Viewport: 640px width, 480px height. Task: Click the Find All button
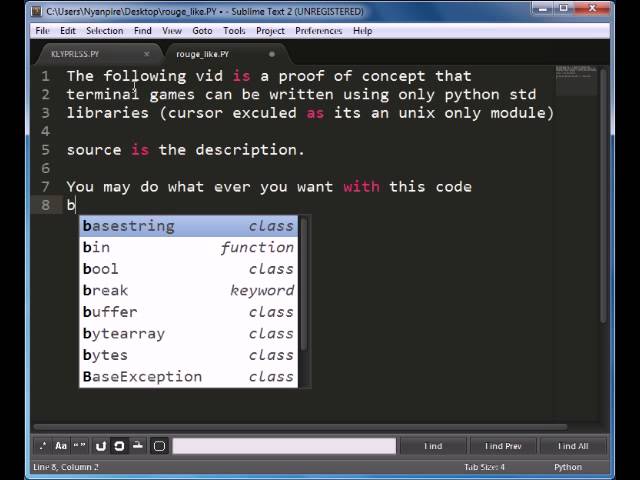[x=573, y=446]
